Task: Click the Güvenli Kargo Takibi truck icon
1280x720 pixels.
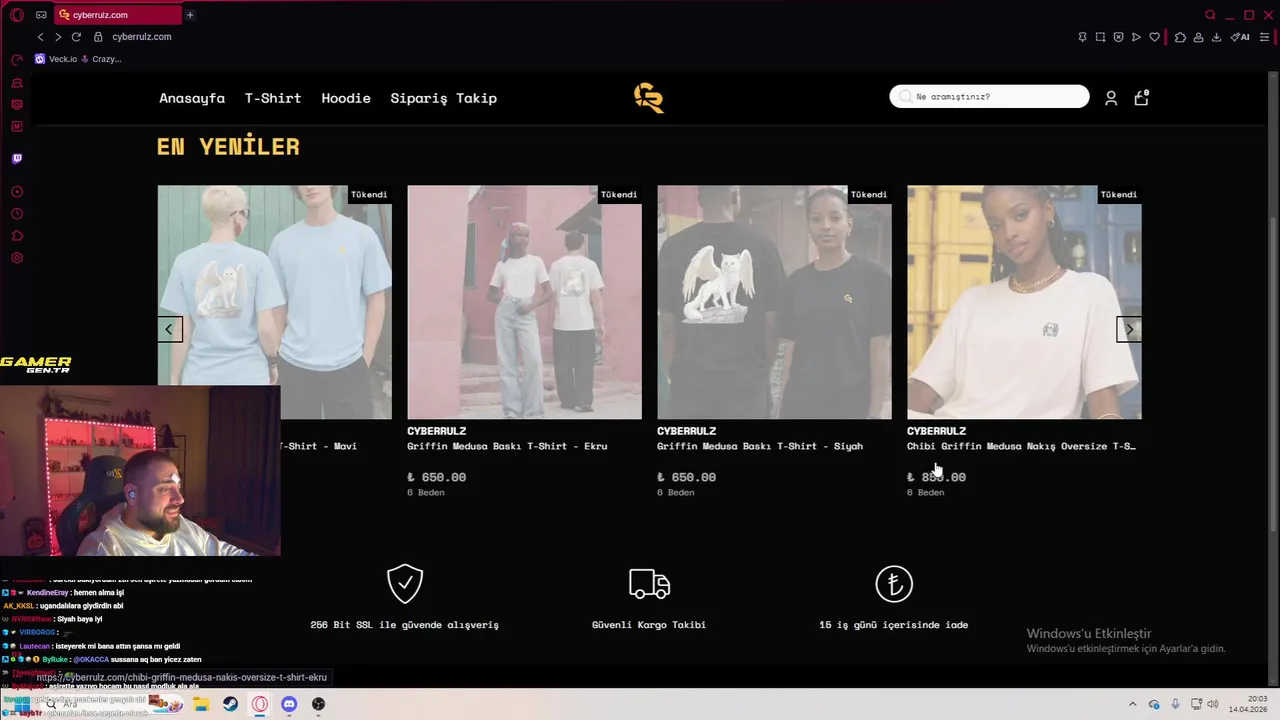Action: [x=649, y=583]
